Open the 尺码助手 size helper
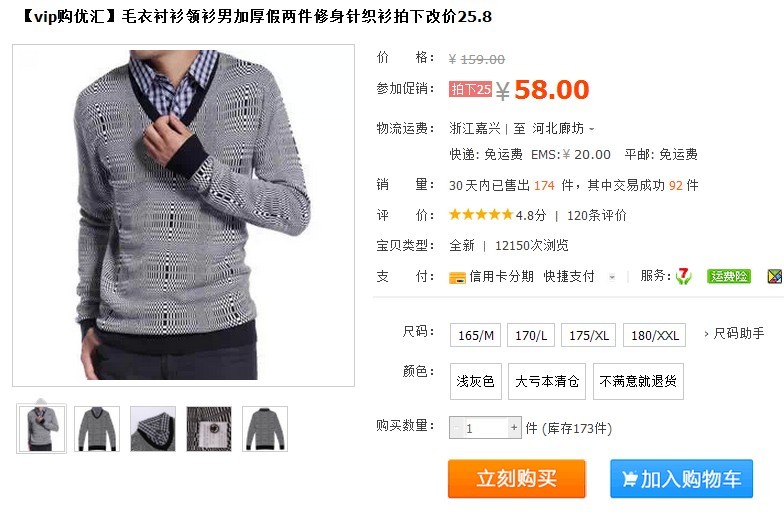The image size is (784, 512). coord(734,334)
